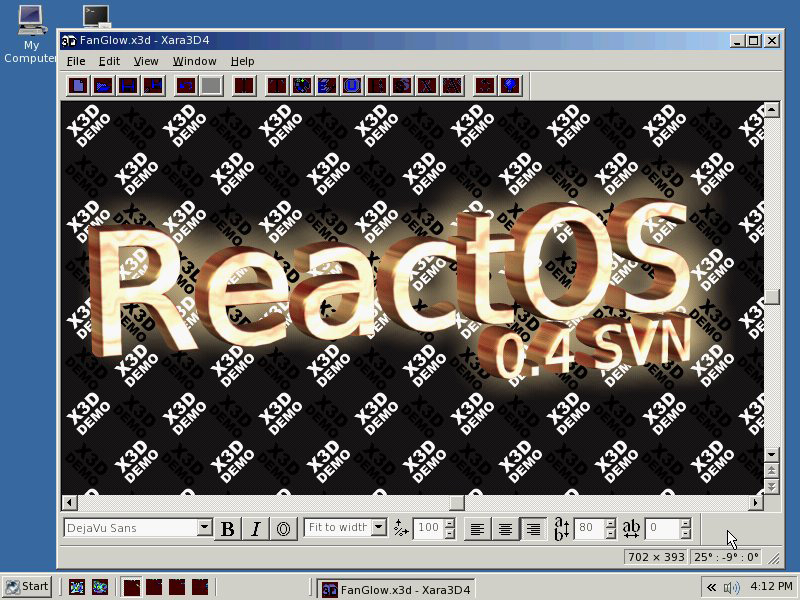Click the greyed-out Redo toolbar button
Viewport: 800px width, 600px height.
211,85
